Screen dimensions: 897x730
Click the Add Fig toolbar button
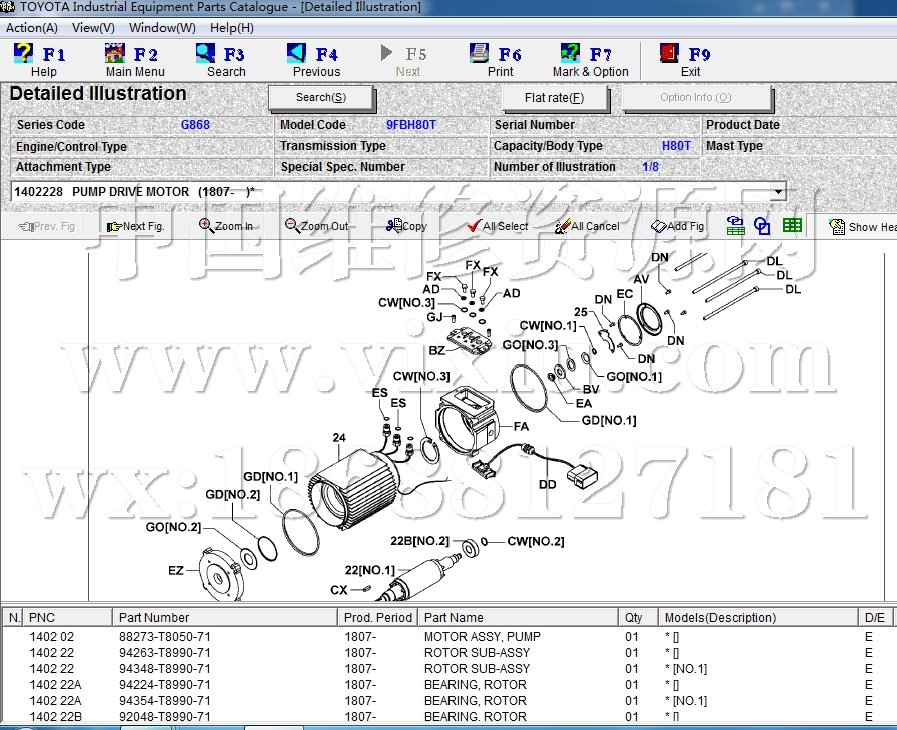pyautogui.click(x=677, y=226)
